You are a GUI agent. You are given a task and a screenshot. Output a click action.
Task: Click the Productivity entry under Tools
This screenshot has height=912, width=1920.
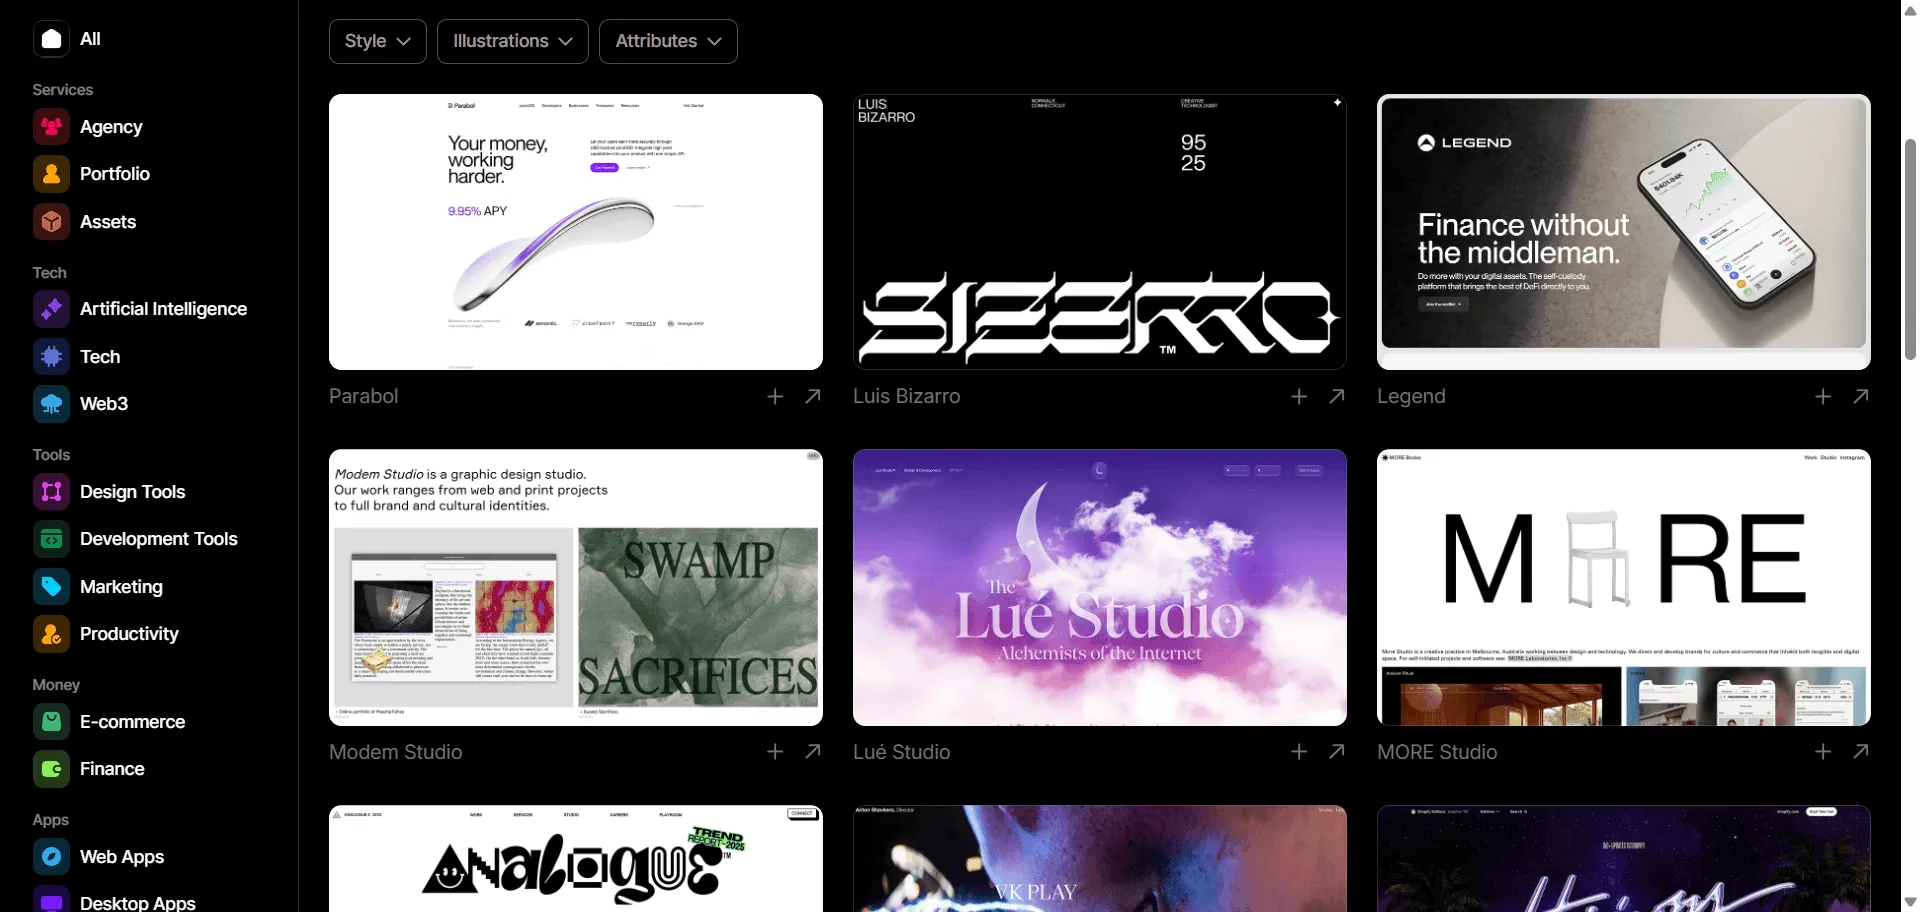click(128, 633)
